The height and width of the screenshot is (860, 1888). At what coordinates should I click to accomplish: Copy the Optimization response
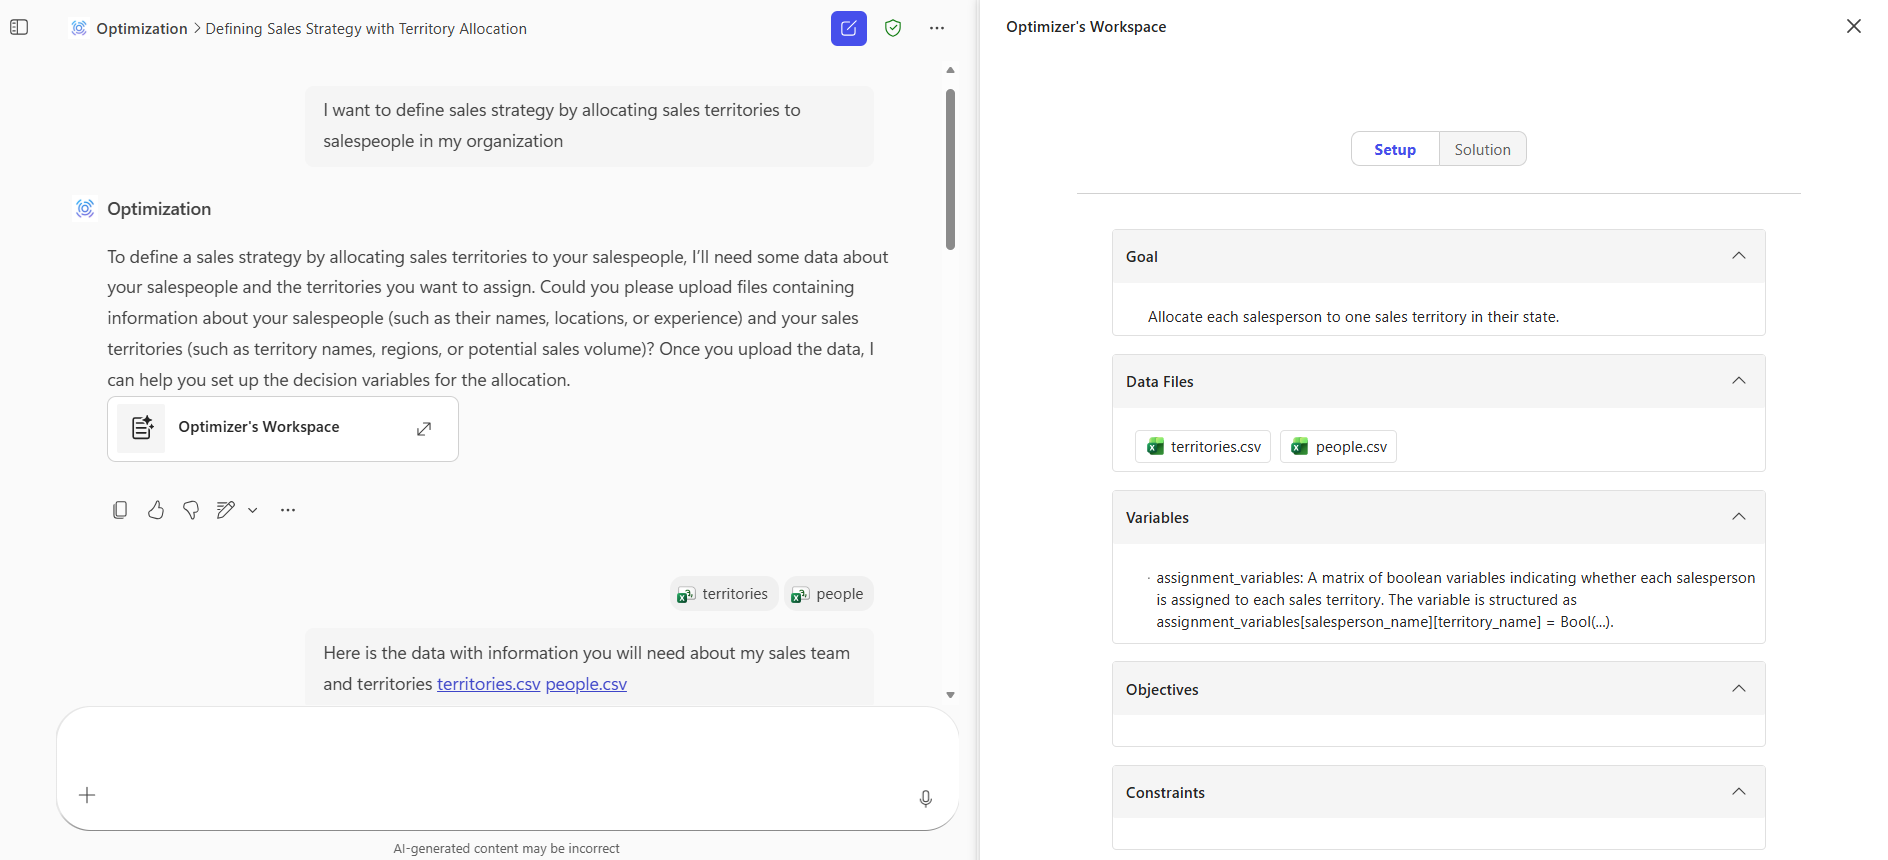coord(120,510)
